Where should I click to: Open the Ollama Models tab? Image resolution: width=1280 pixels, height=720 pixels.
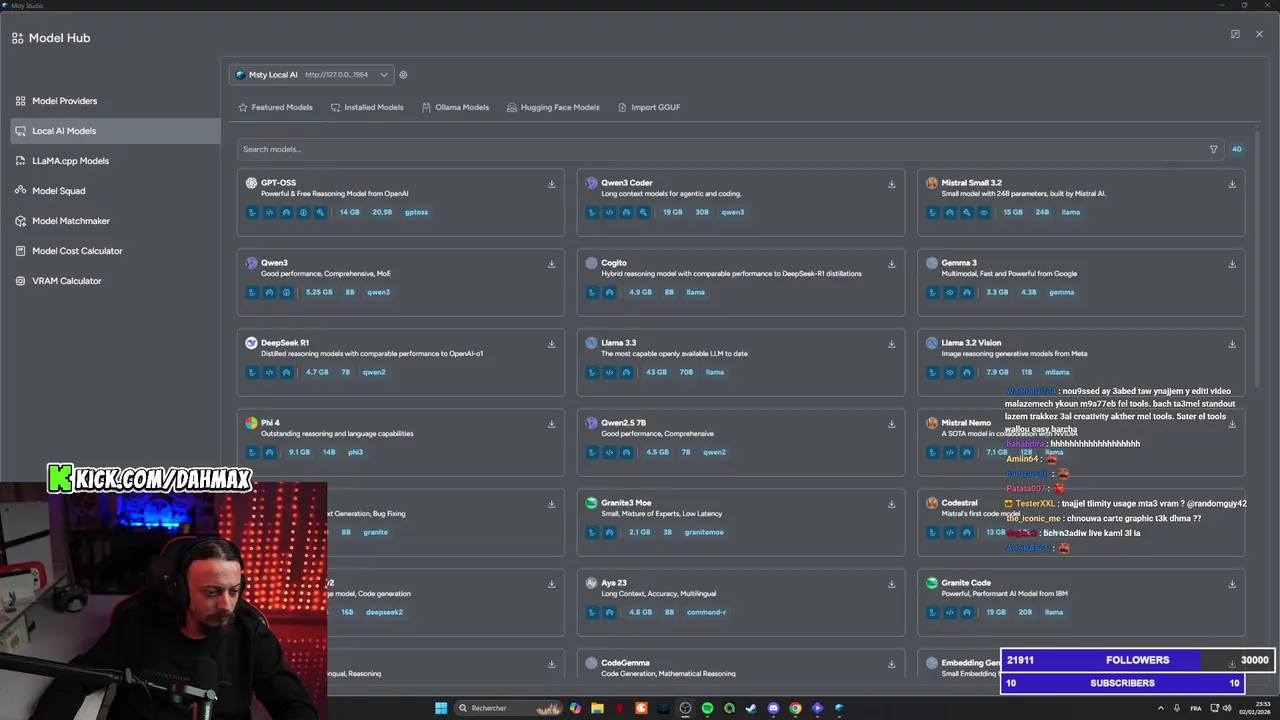(x=455, y=108)
